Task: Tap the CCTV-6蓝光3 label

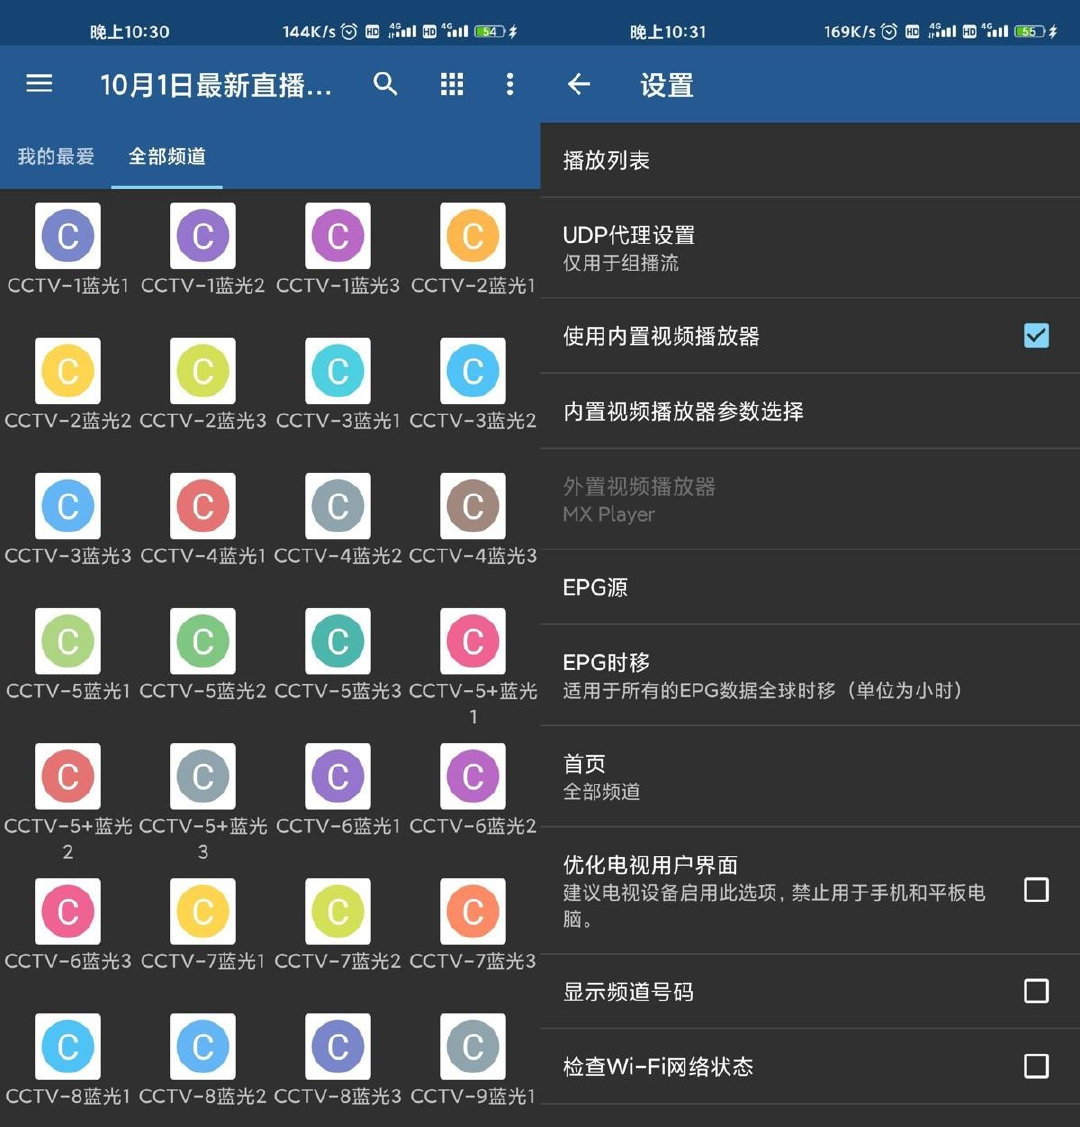Action: 68,961
